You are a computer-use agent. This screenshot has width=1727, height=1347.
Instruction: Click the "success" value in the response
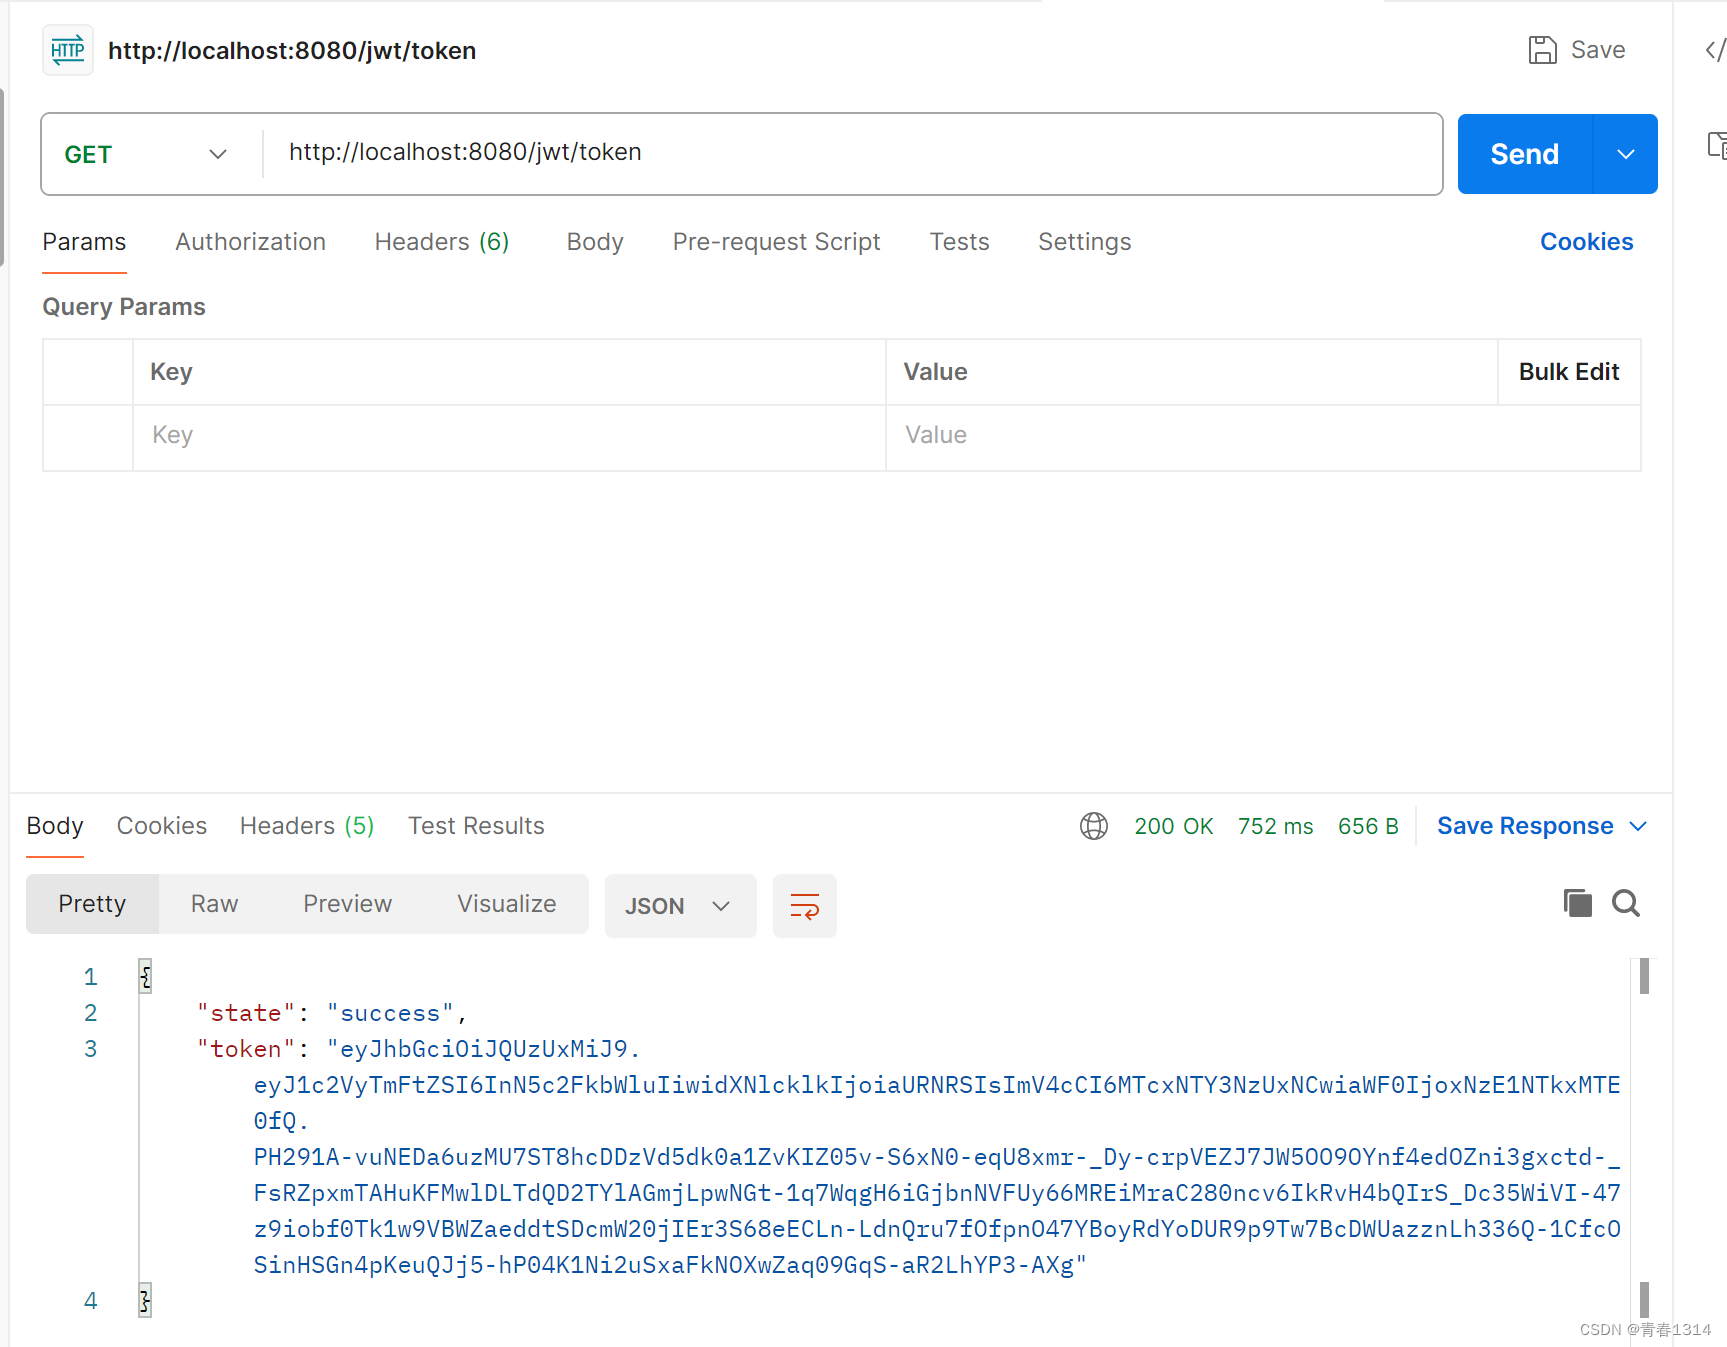[391, 1013]
